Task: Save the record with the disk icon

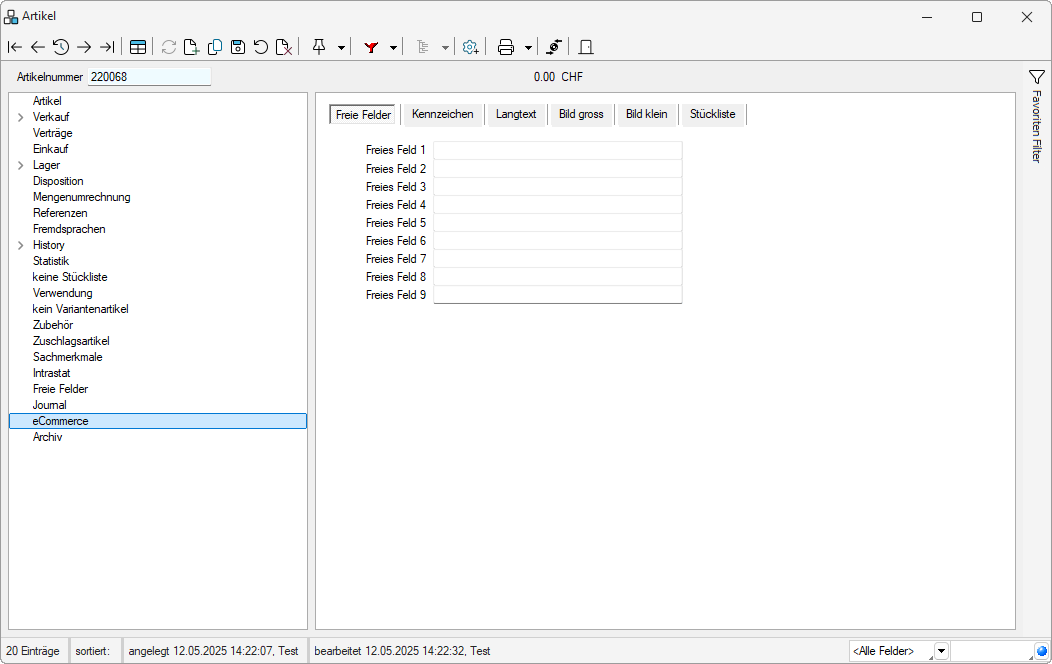Action: 238,47
